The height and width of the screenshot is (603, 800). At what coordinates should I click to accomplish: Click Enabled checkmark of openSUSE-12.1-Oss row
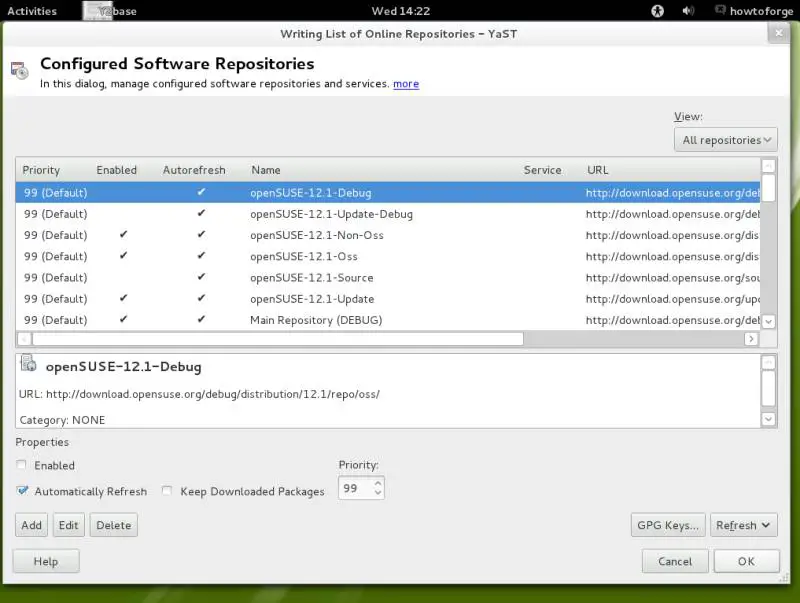(123, 256)
